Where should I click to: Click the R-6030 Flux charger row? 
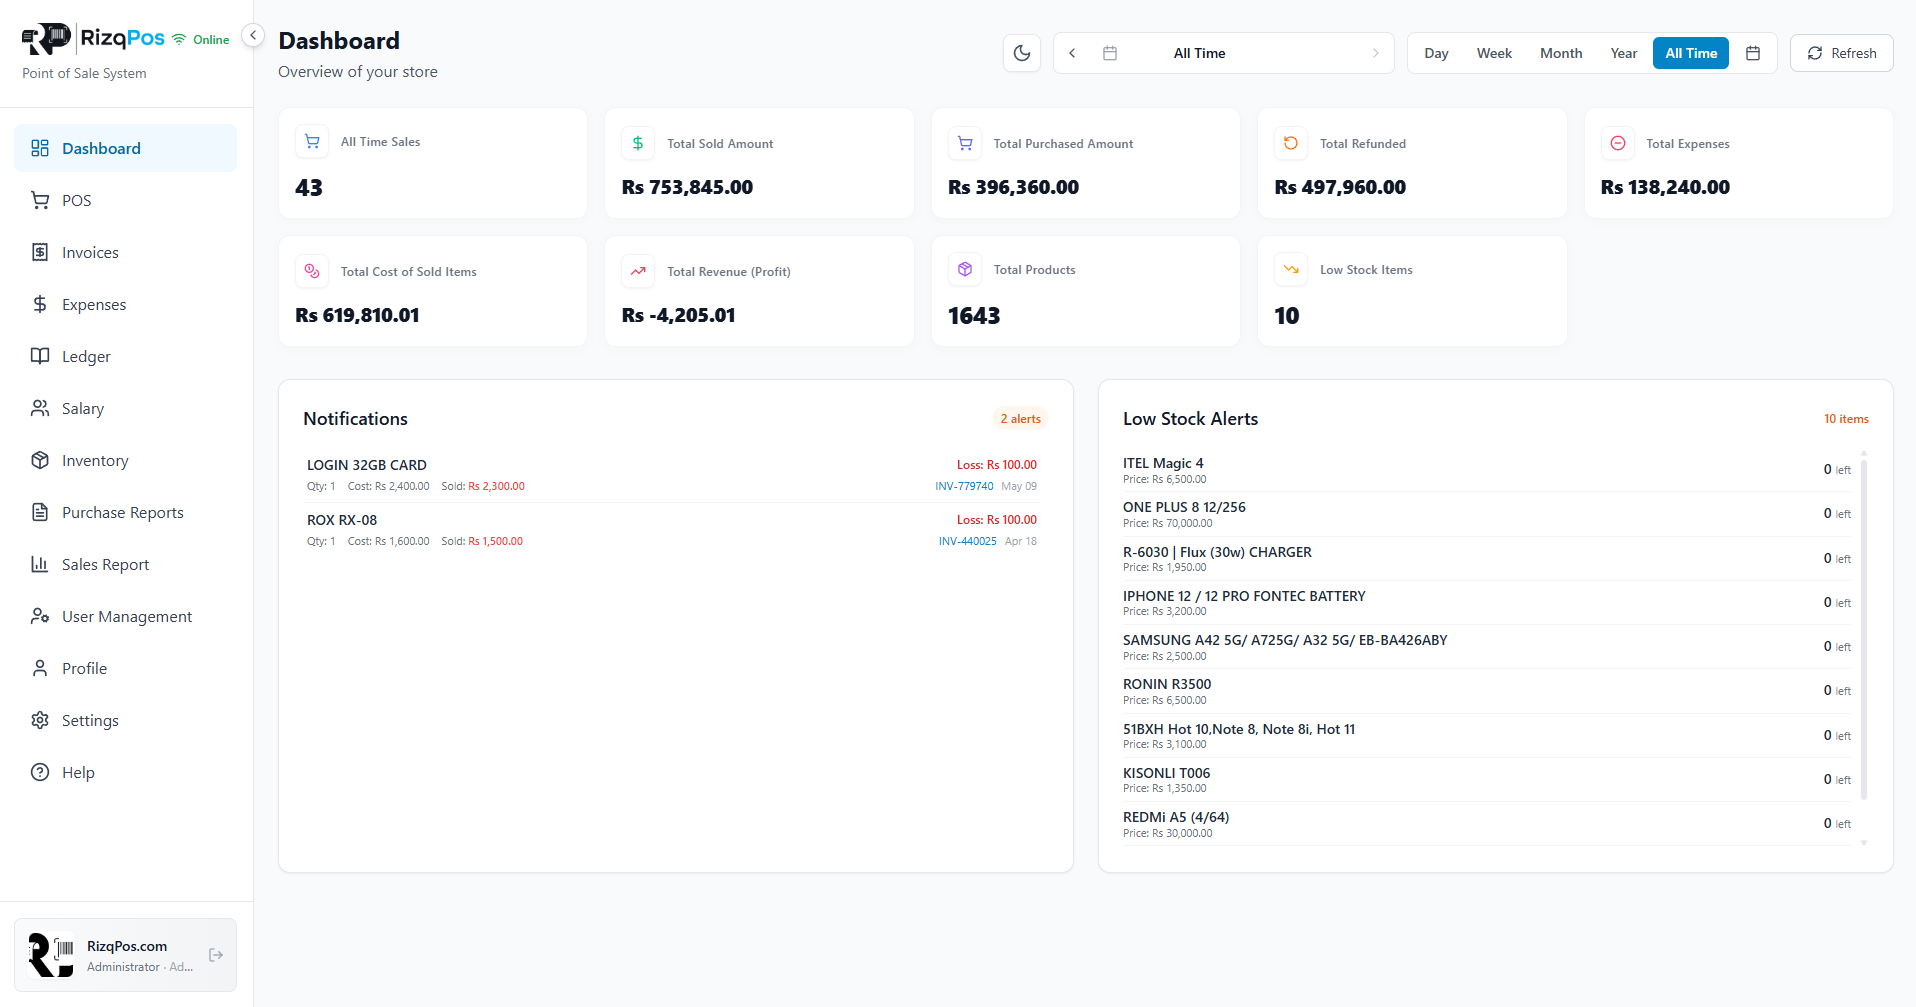(1486, 558)
